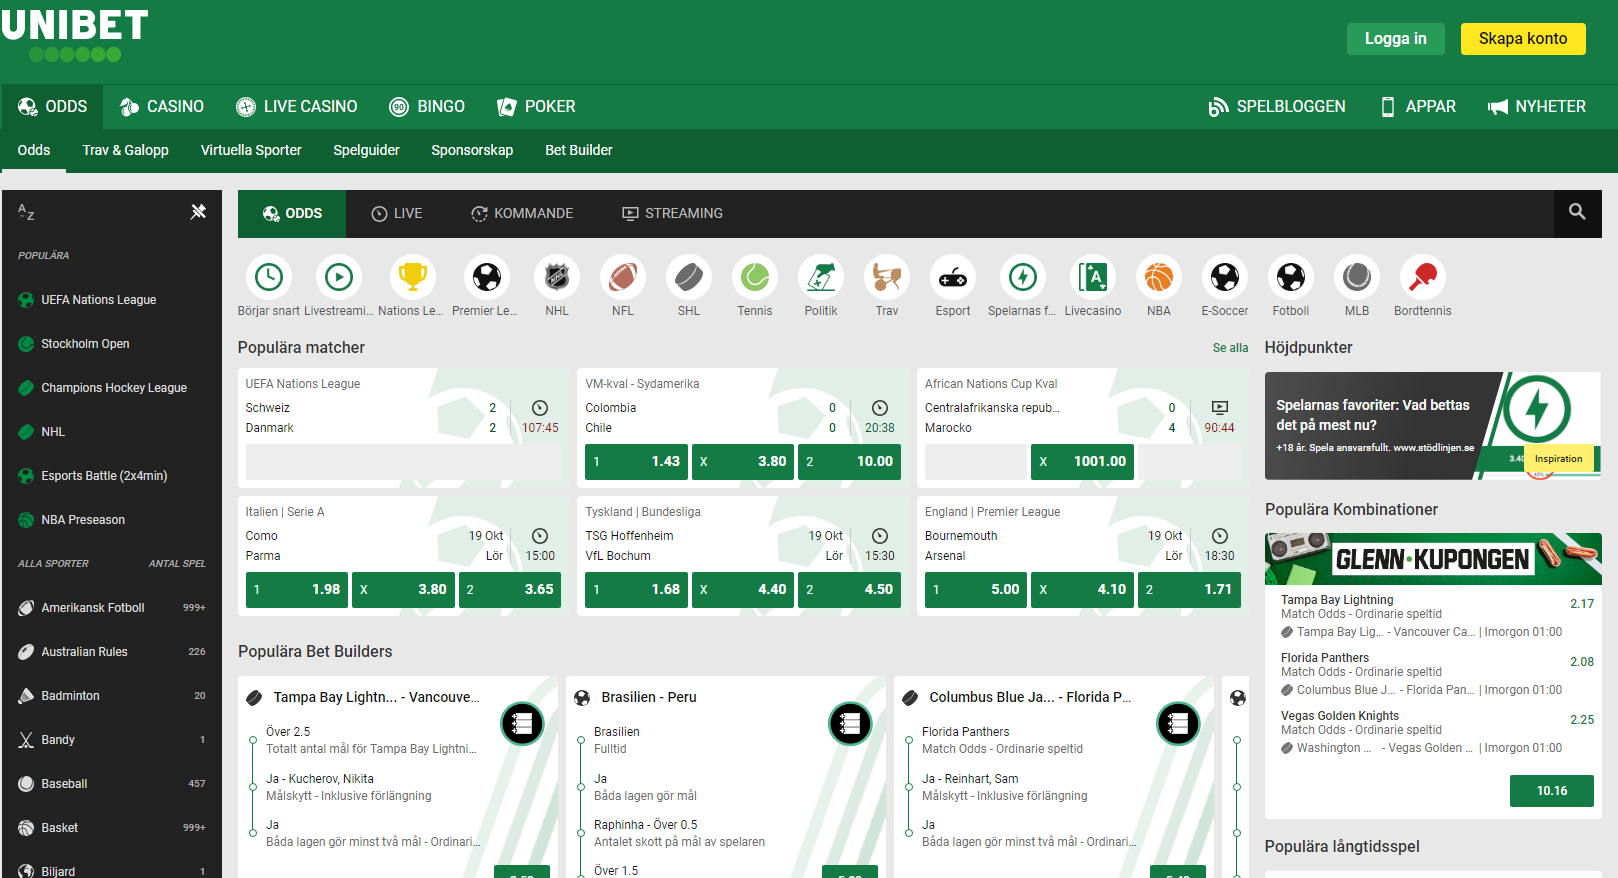The width and height of the screenshot is (1618, 878).
Task: Open SPELBLOGGEN link
Action: click(x=1277, y=106)
